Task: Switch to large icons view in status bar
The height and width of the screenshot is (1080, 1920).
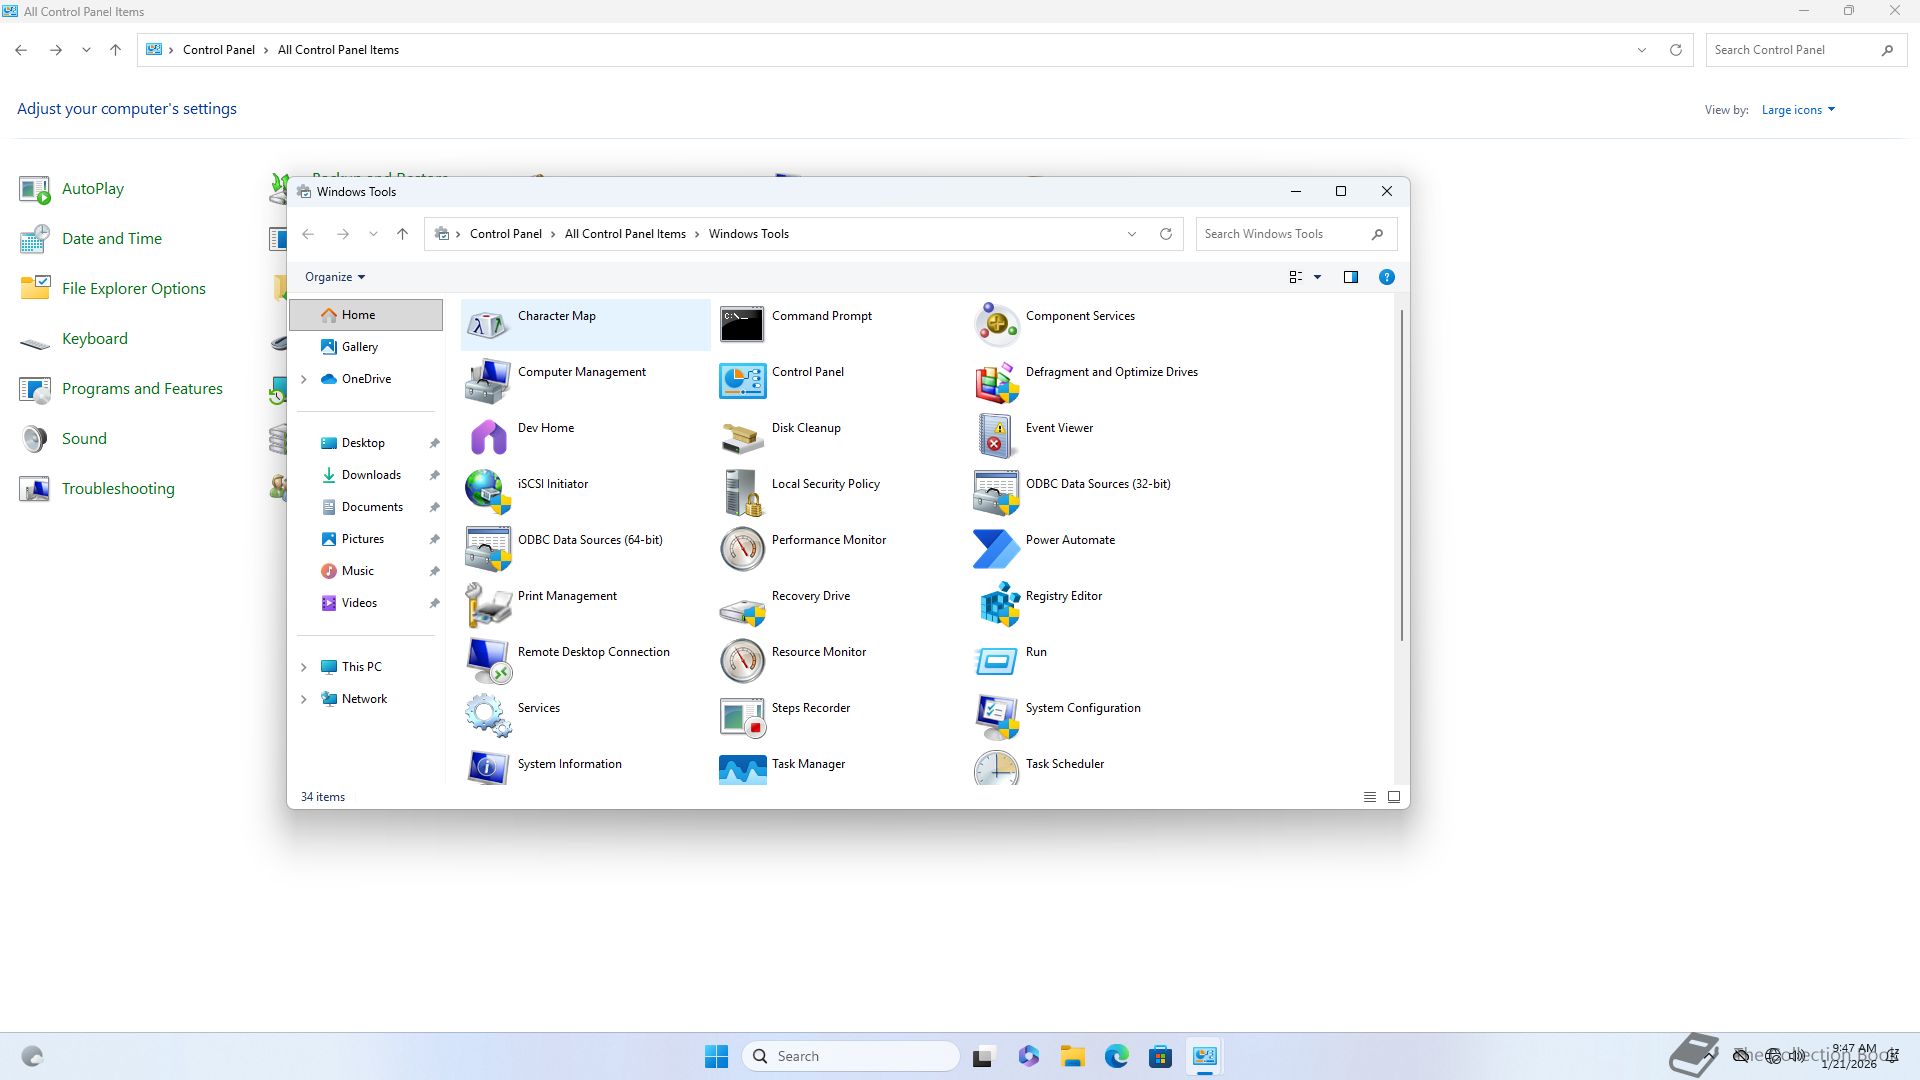Action: coord(1394,797)
